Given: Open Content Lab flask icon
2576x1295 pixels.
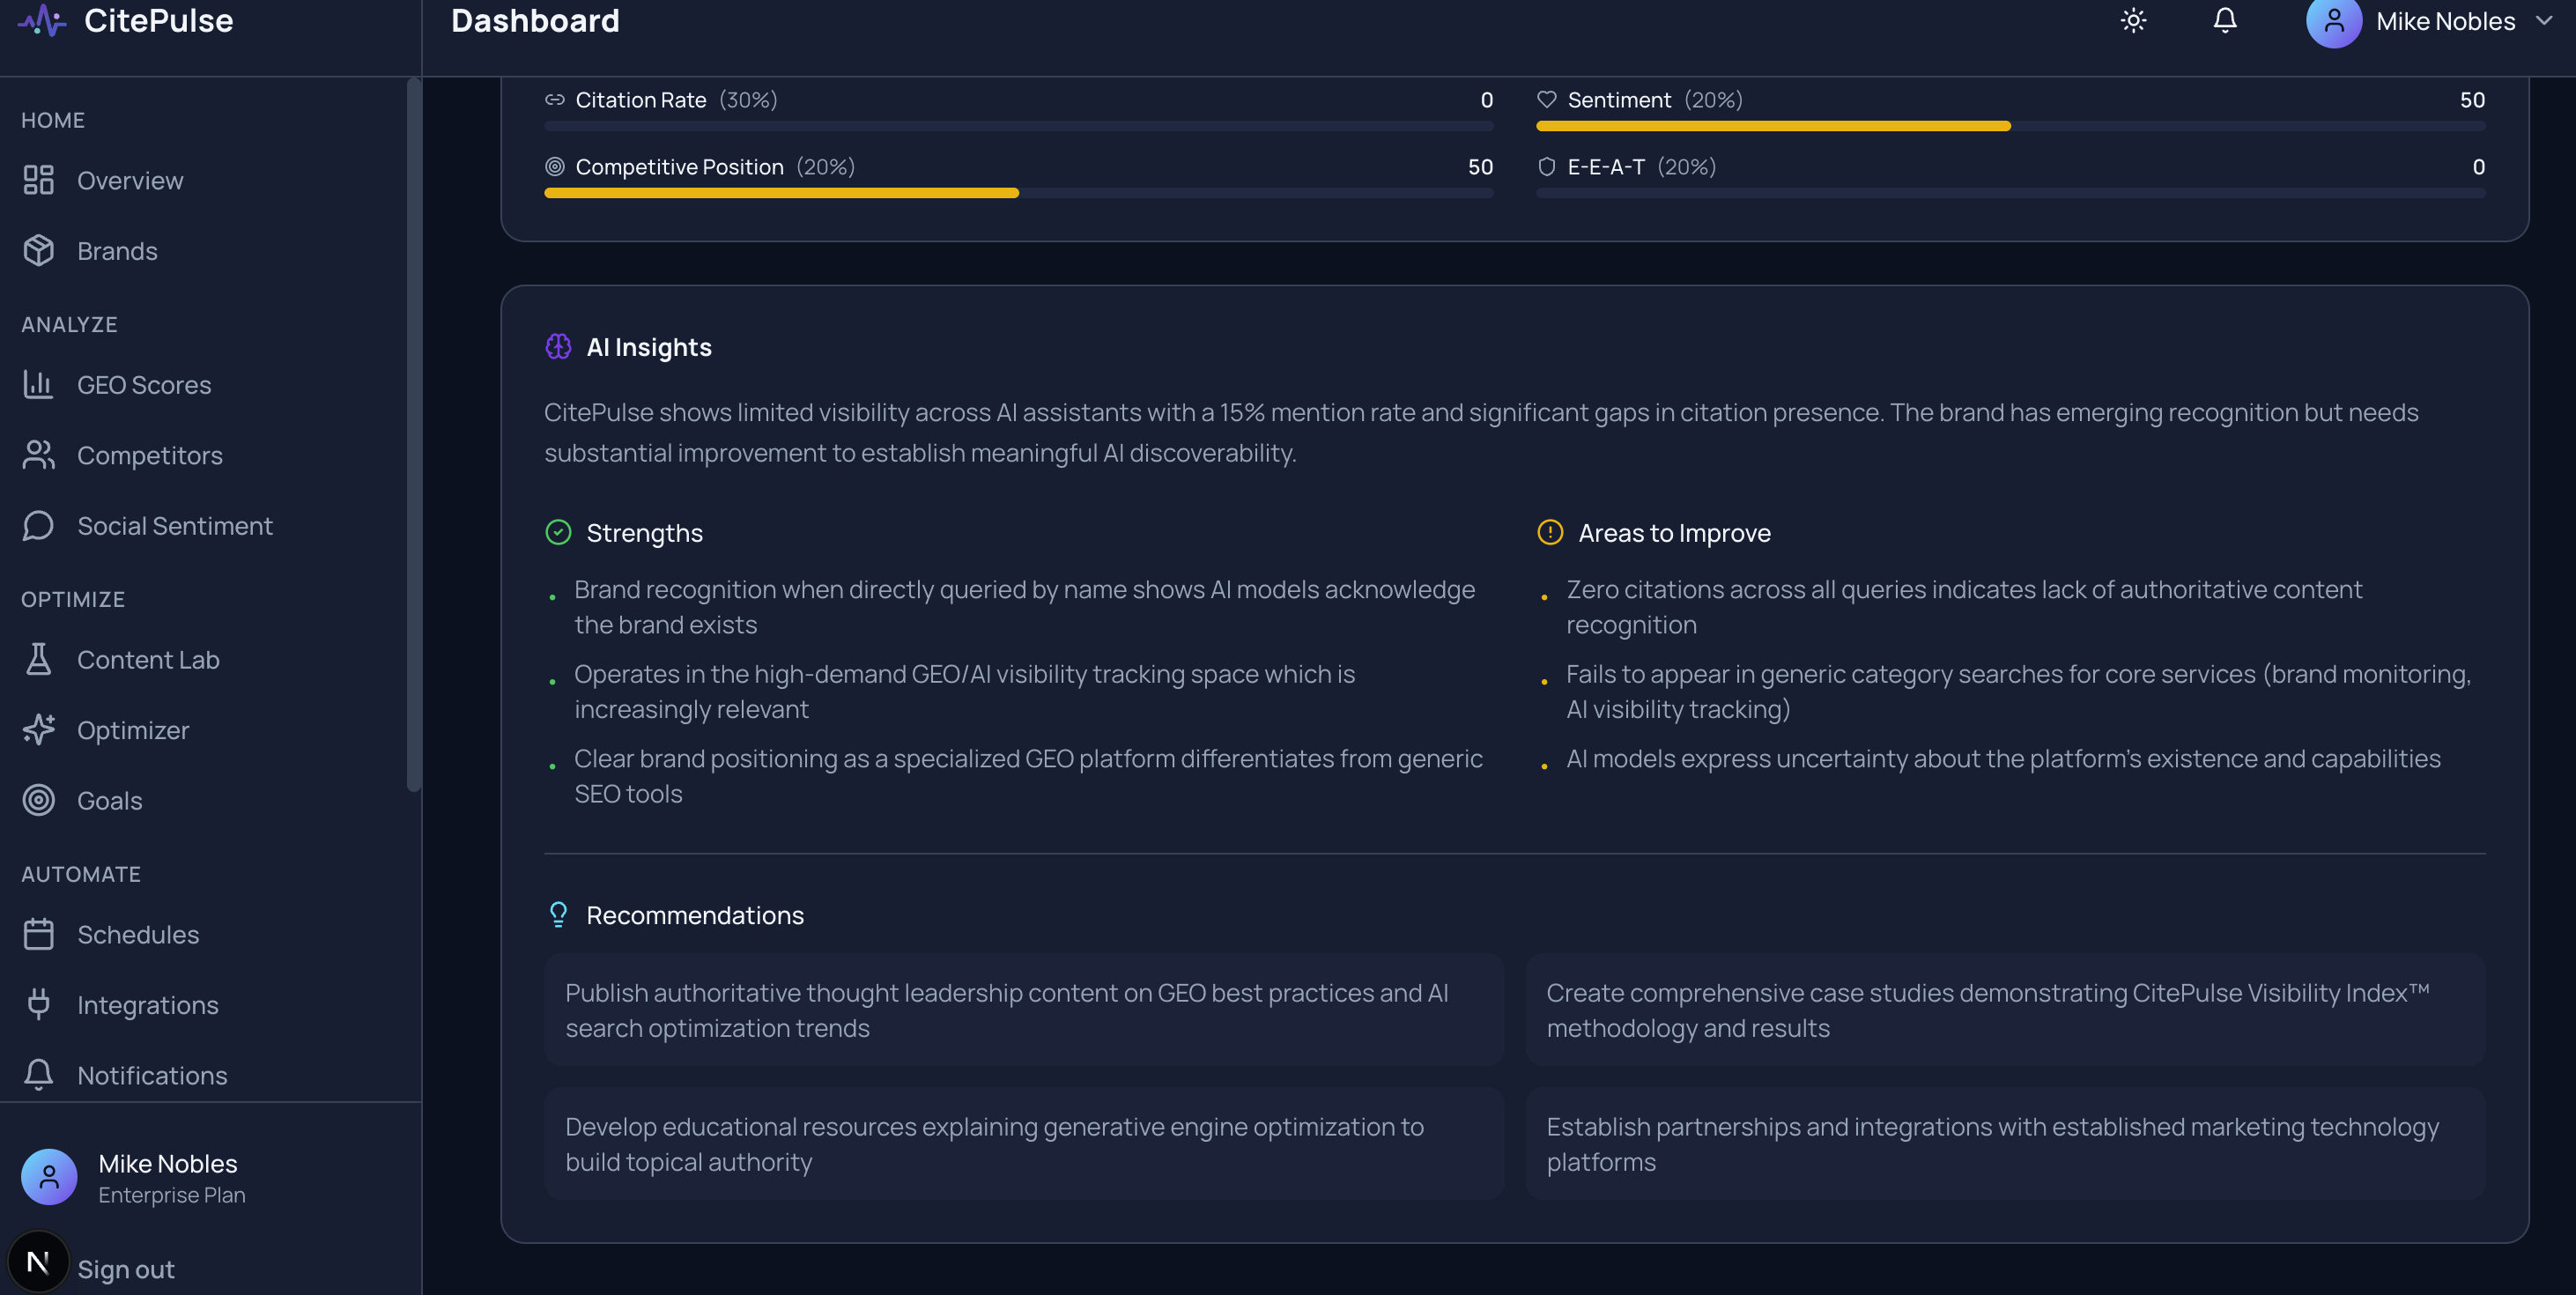Looking at the screenshot, I should (38, 660).
